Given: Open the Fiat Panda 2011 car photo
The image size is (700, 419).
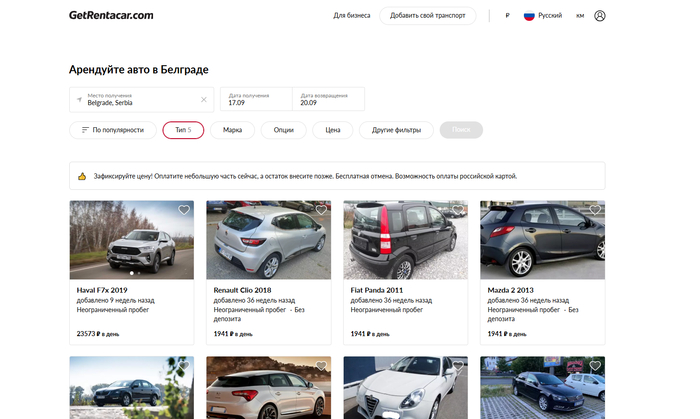Looking at the screenshot, I should [x=406, y=240].
